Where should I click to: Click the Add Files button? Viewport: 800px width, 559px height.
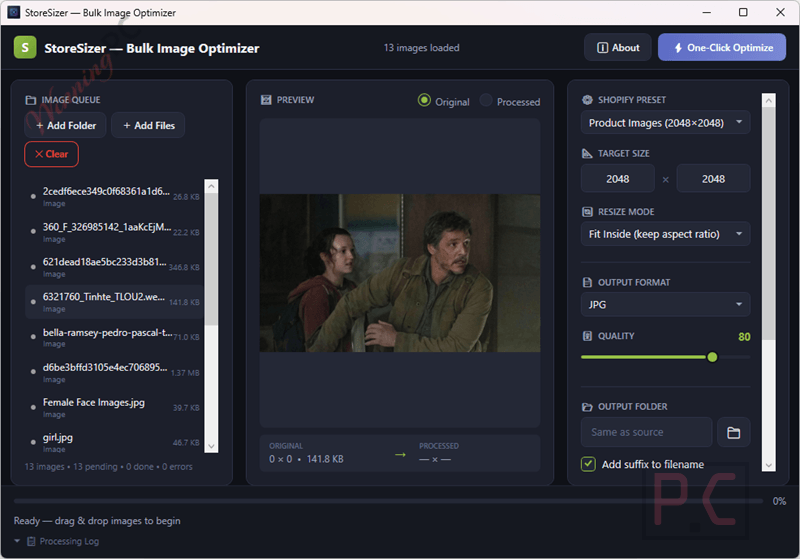pos(148,125)
